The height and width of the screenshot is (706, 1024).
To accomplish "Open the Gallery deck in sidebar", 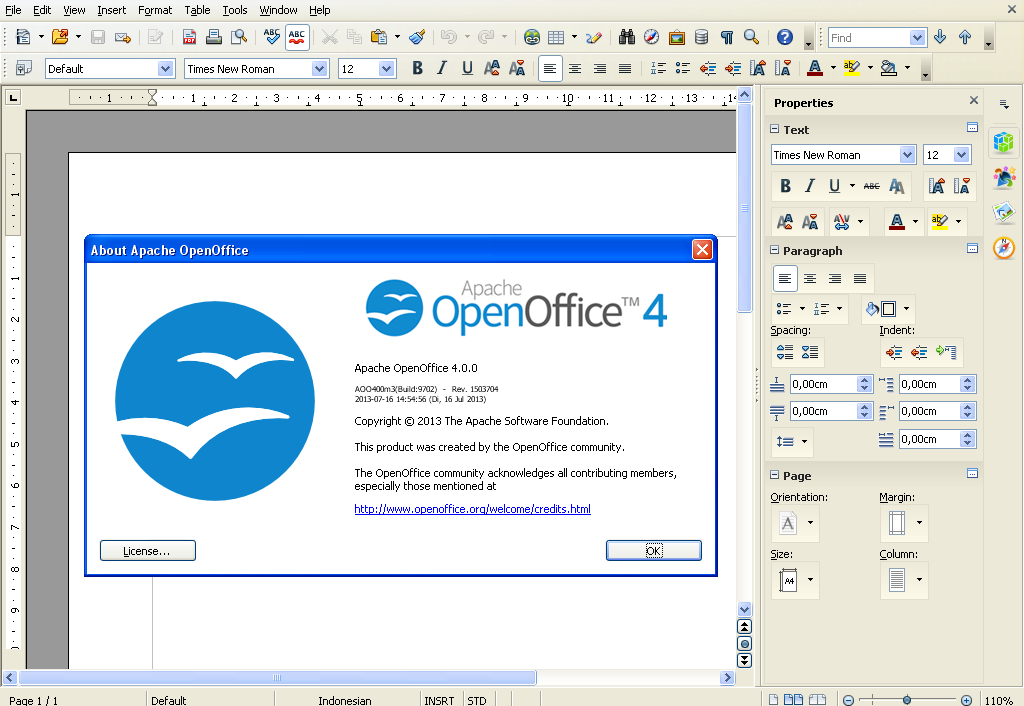I will click(x=1004, y=212).
